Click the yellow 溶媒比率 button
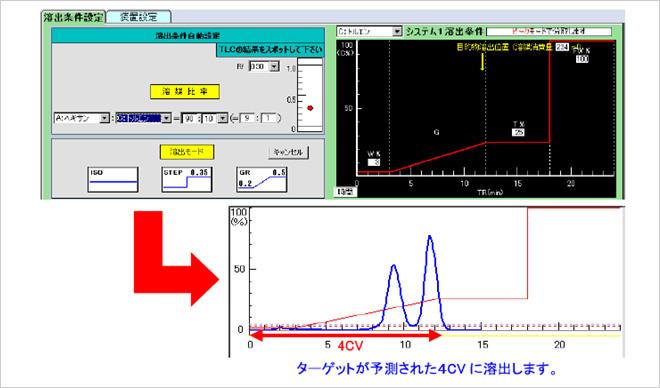The image size is (660, 388). click(185, 92)
